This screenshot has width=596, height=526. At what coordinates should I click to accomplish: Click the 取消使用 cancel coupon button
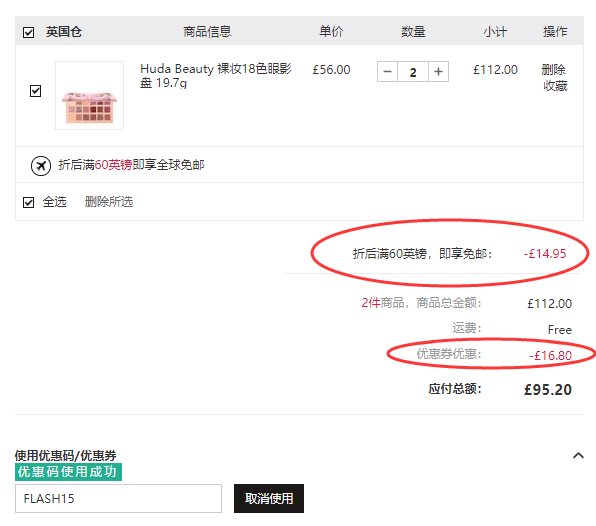pyautogui.click(x=269, y=498)
